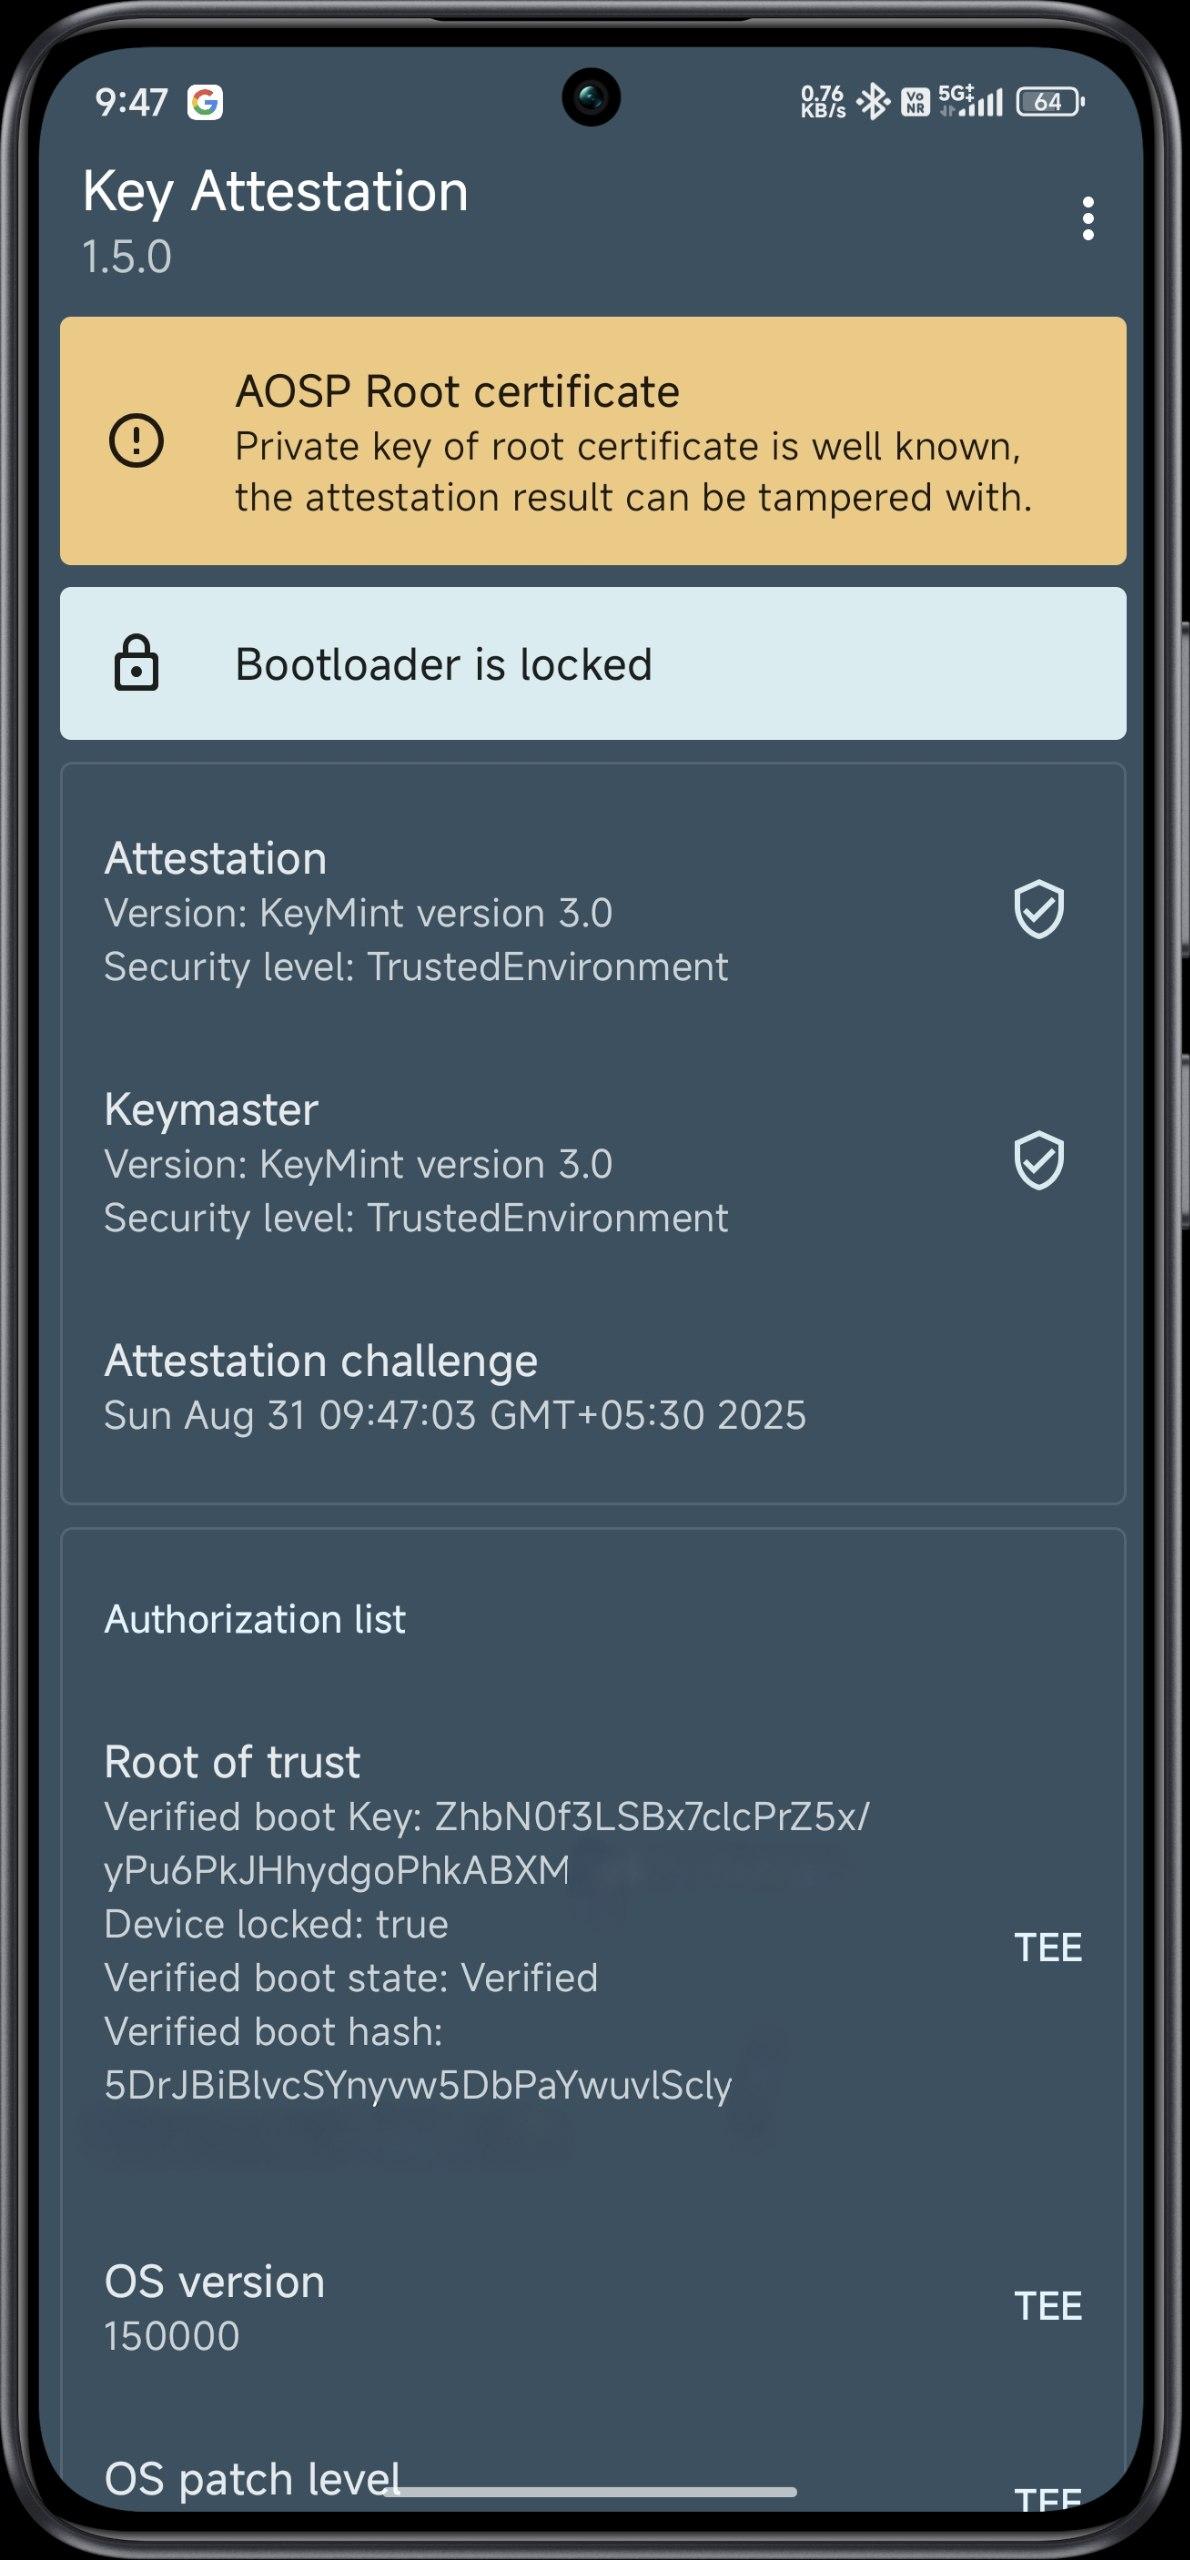The width and height of the screenshot is (1190, 2560).
Task: Tap the TEE label beside OS version
Action: (1048, 2306)
